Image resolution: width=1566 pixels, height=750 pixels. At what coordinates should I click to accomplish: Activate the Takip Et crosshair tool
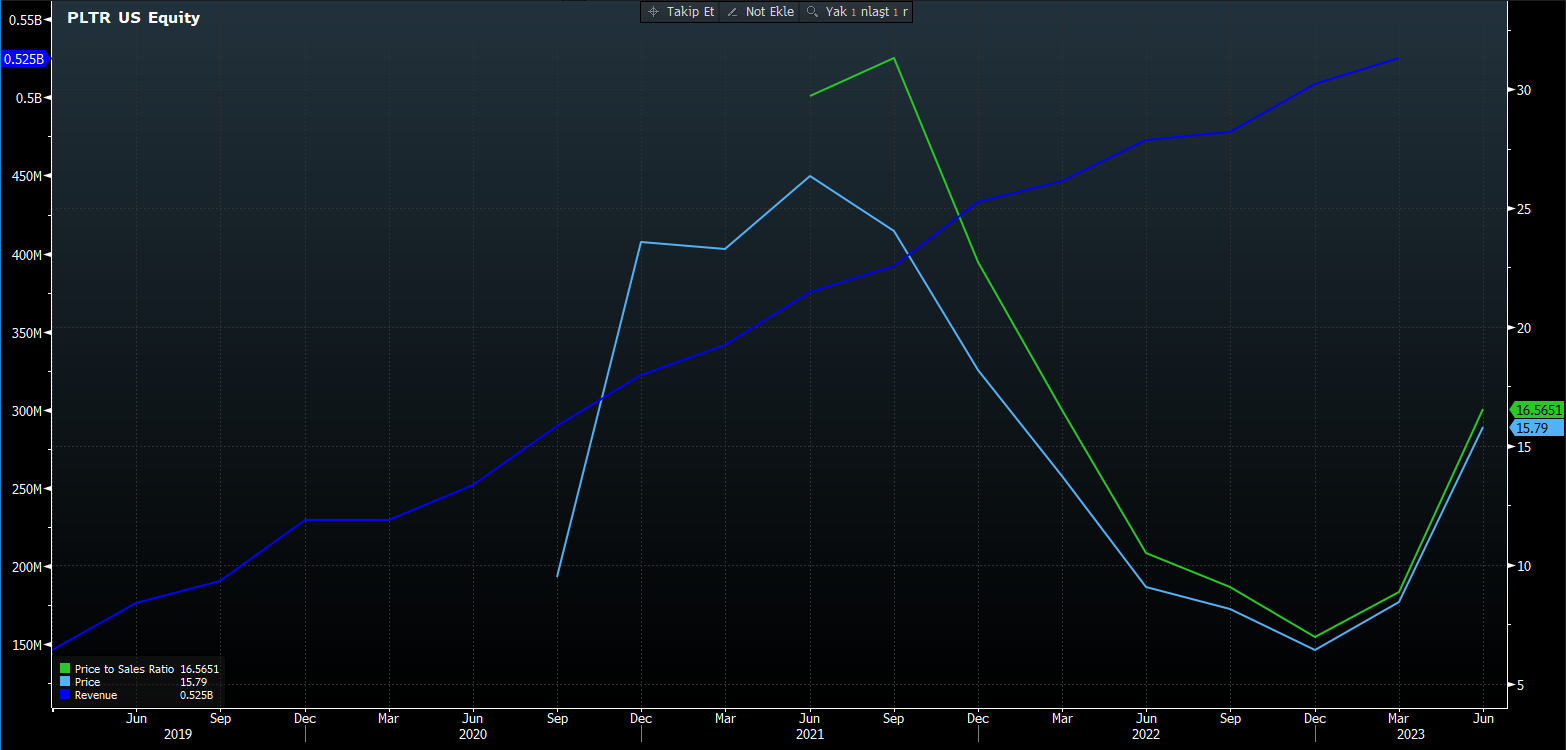click(x=680, y=11)
